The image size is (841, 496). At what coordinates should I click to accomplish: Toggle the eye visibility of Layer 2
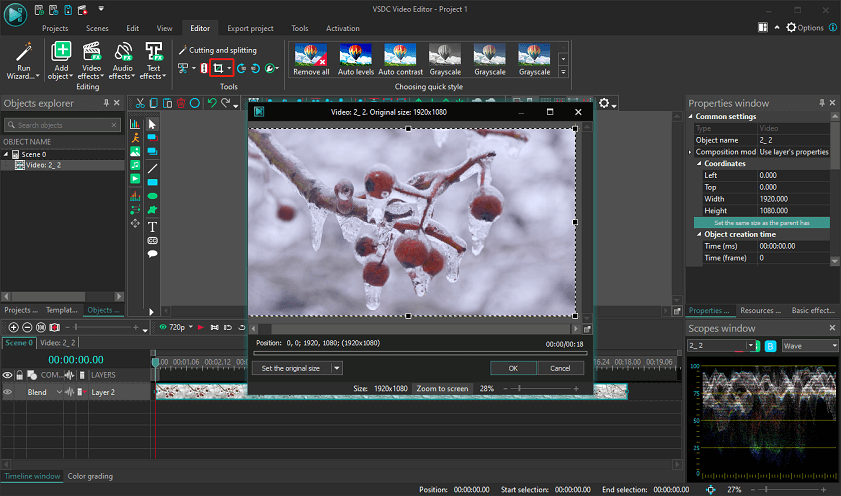[x=8, y=392]
